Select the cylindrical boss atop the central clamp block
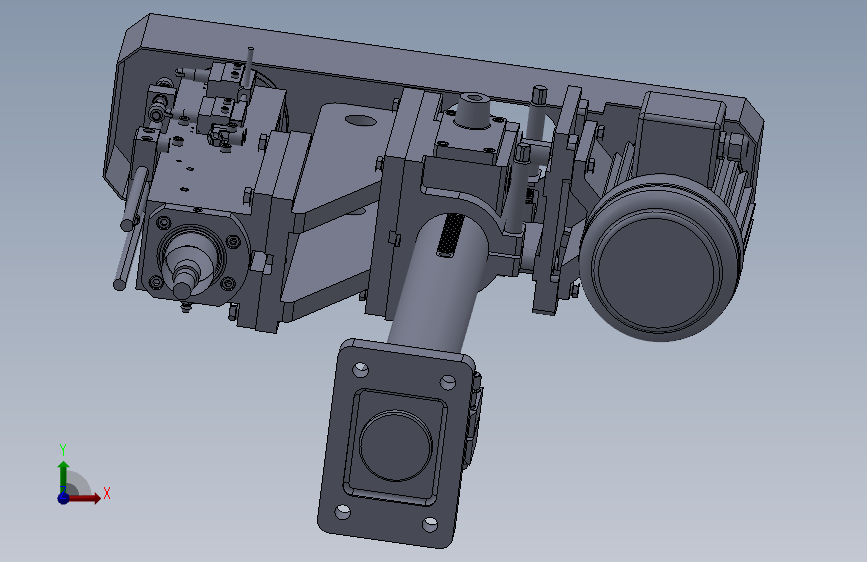This screenshot has height=562, width=867. coord(473,110)
